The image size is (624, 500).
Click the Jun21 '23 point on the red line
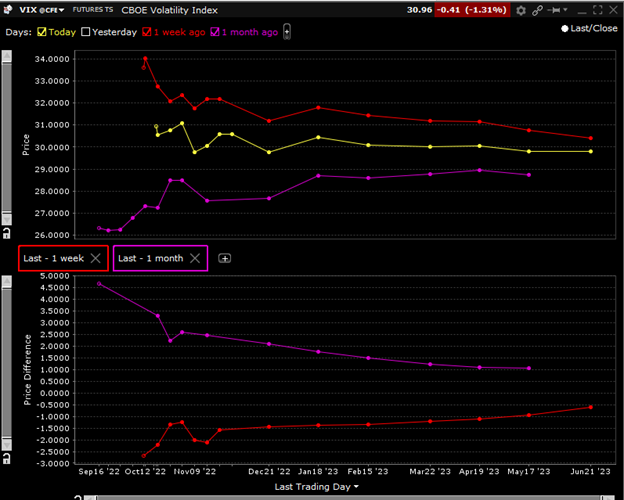[591, 138]
